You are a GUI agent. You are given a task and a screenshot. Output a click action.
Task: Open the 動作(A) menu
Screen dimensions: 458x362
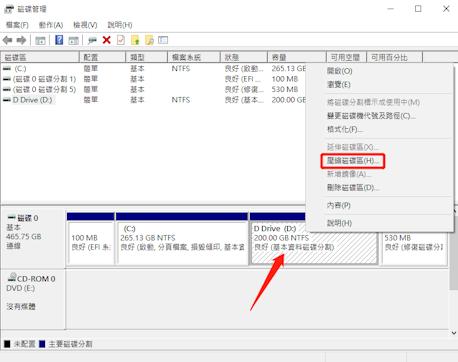click(51, 25)
